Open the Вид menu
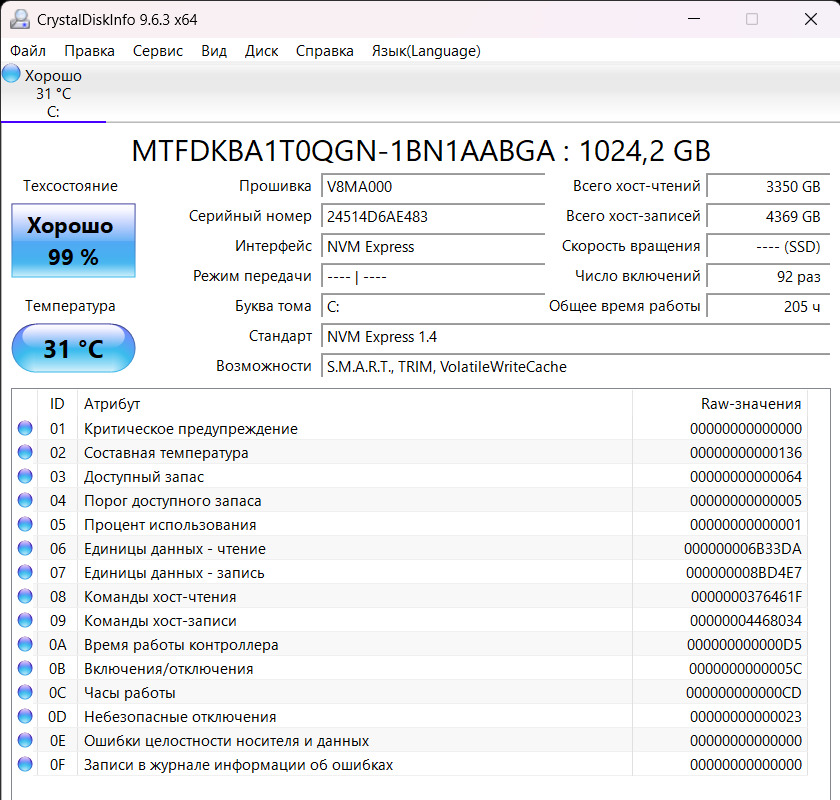 point(214,51)
